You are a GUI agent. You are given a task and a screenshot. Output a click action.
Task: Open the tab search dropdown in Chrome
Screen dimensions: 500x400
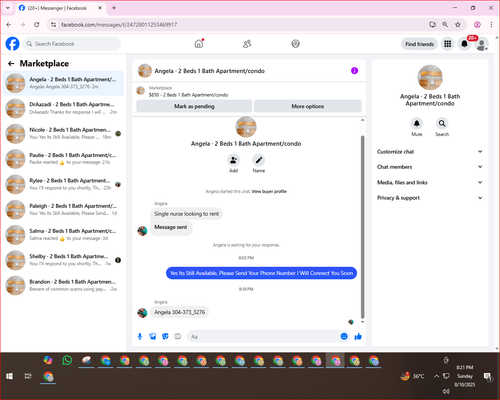pos(8,8)
